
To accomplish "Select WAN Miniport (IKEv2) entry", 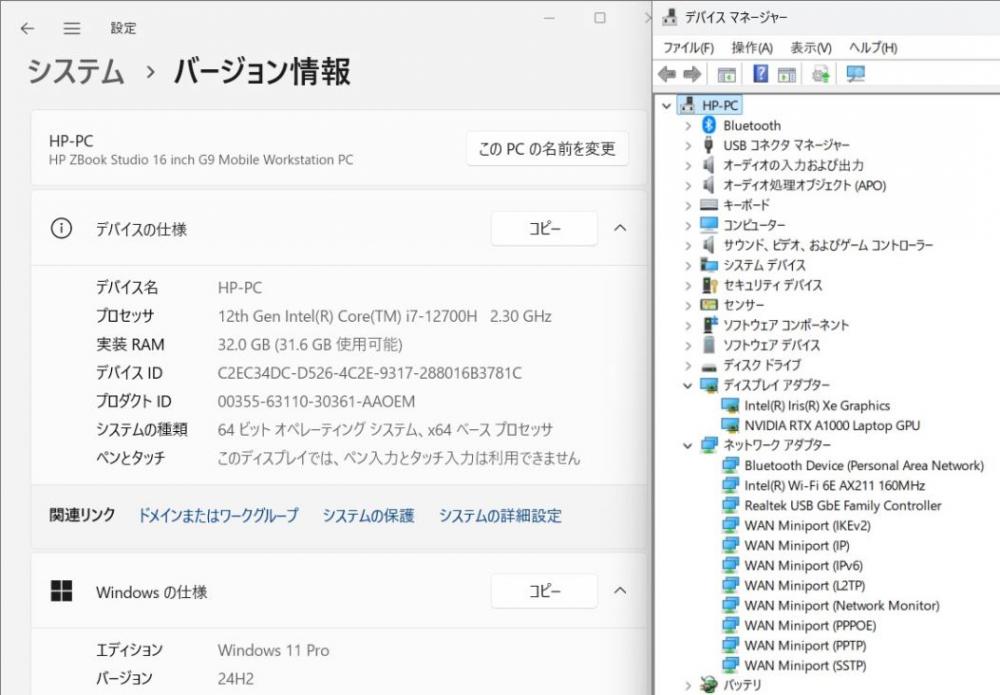I will pyautogui.click(x=807, y=525).
